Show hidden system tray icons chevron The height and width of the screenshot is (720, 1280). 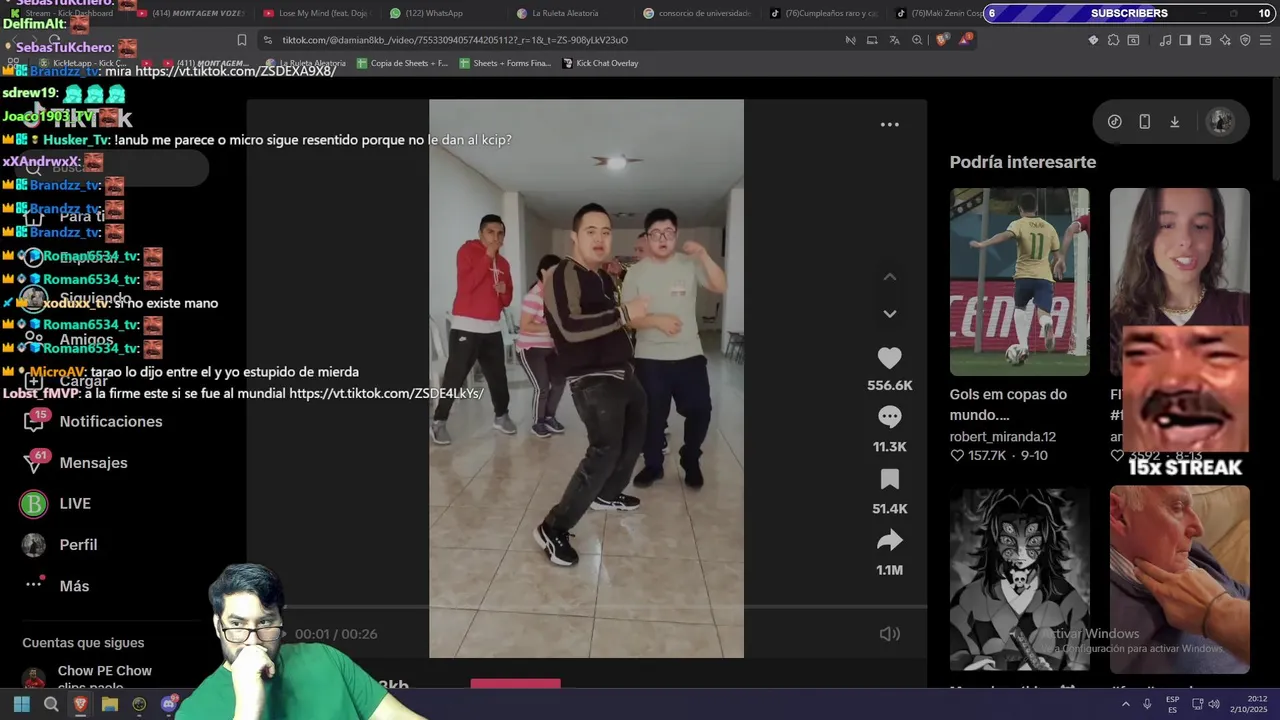1126,704
